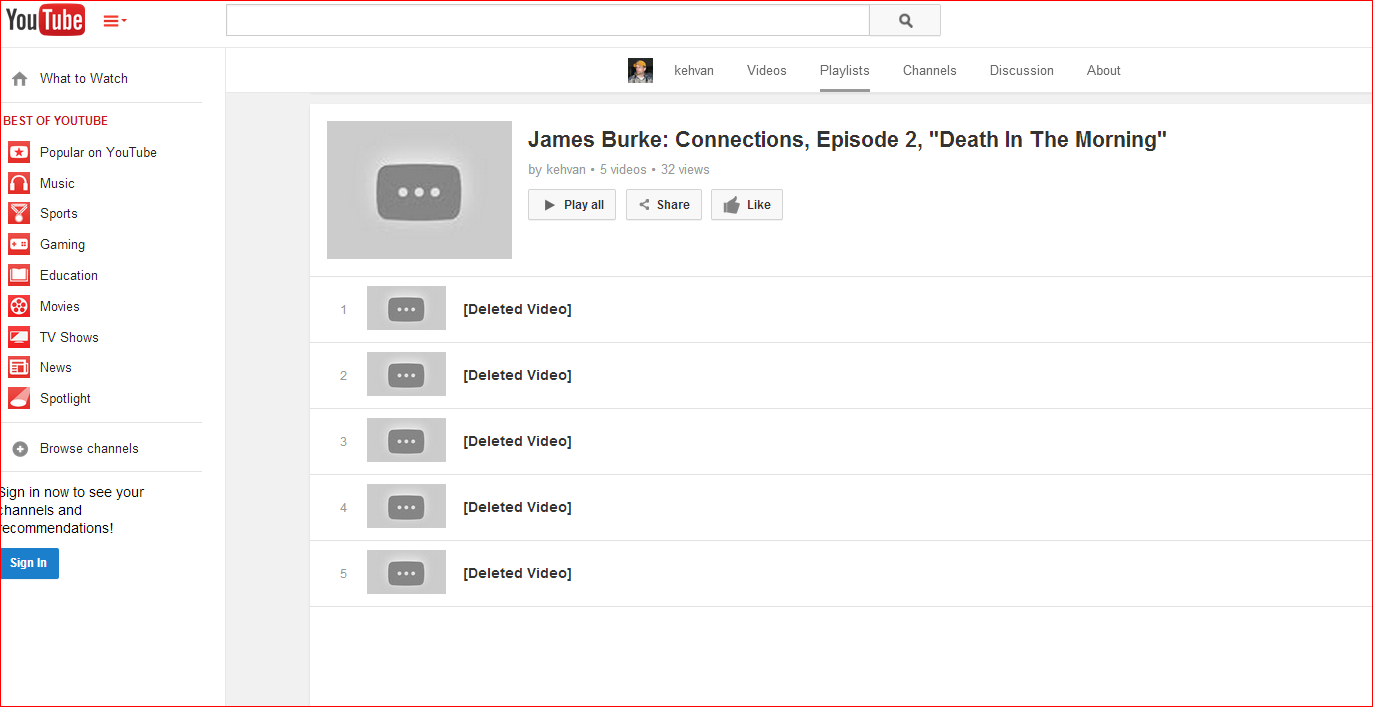Click the Education icon in sidebar

coord(19,275)
